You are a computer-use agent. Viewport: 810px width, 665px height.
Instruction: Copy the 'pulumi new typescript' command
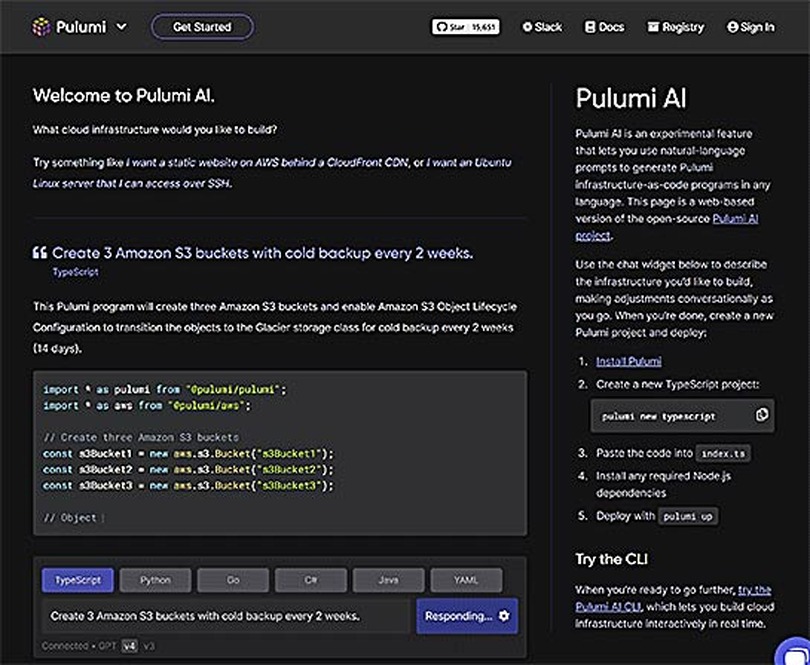(762, 415)
